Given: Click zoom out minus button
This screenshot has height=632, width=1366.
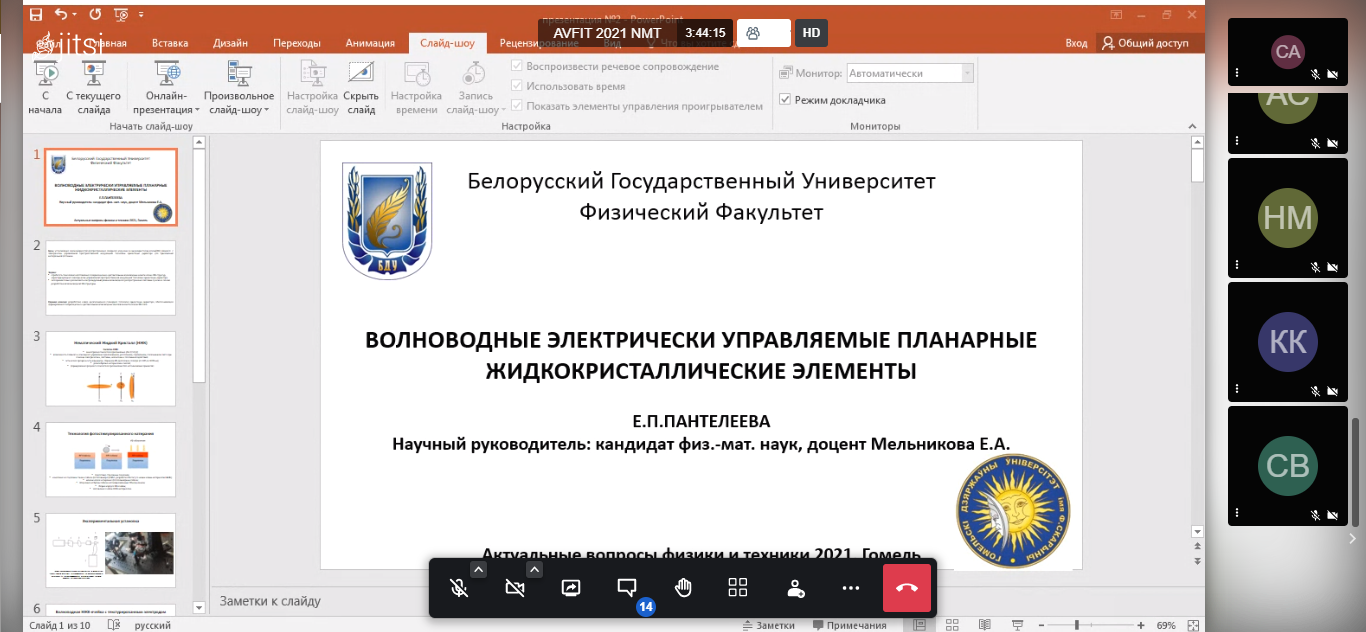Looking at the screenshot, I should pos(1042,625).
